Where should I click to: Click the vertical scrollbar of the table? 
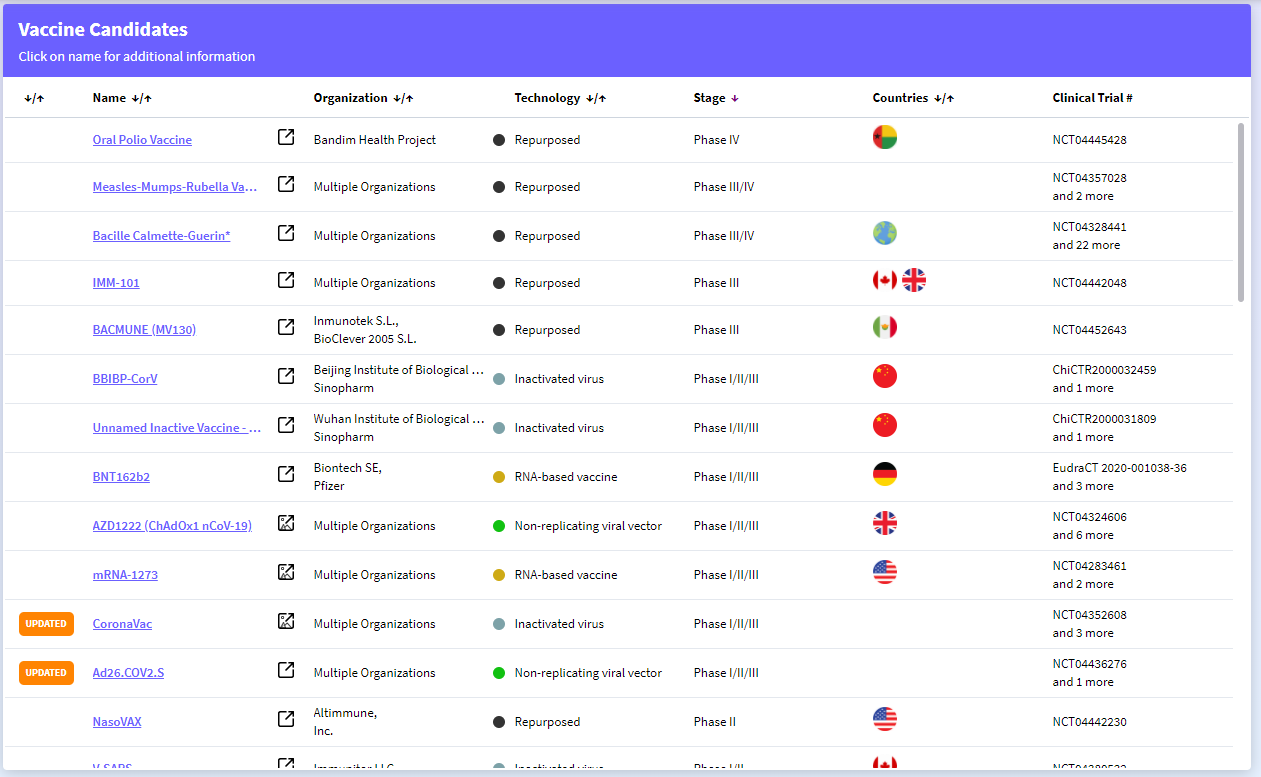(1241, 212)
